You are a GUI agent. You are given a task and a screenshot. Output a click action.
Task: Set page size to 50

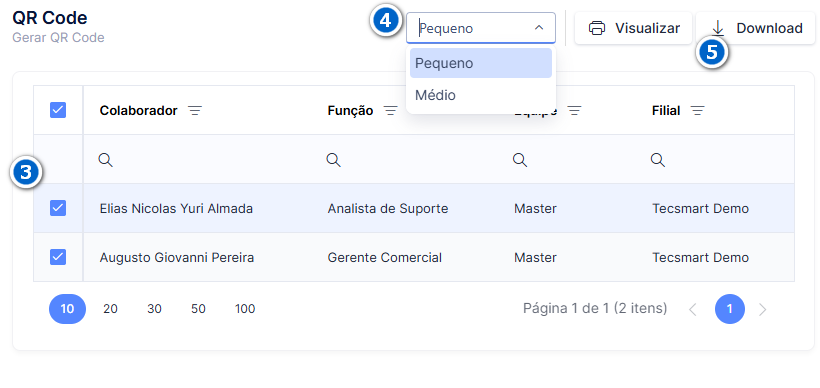[x=198, y=309]
